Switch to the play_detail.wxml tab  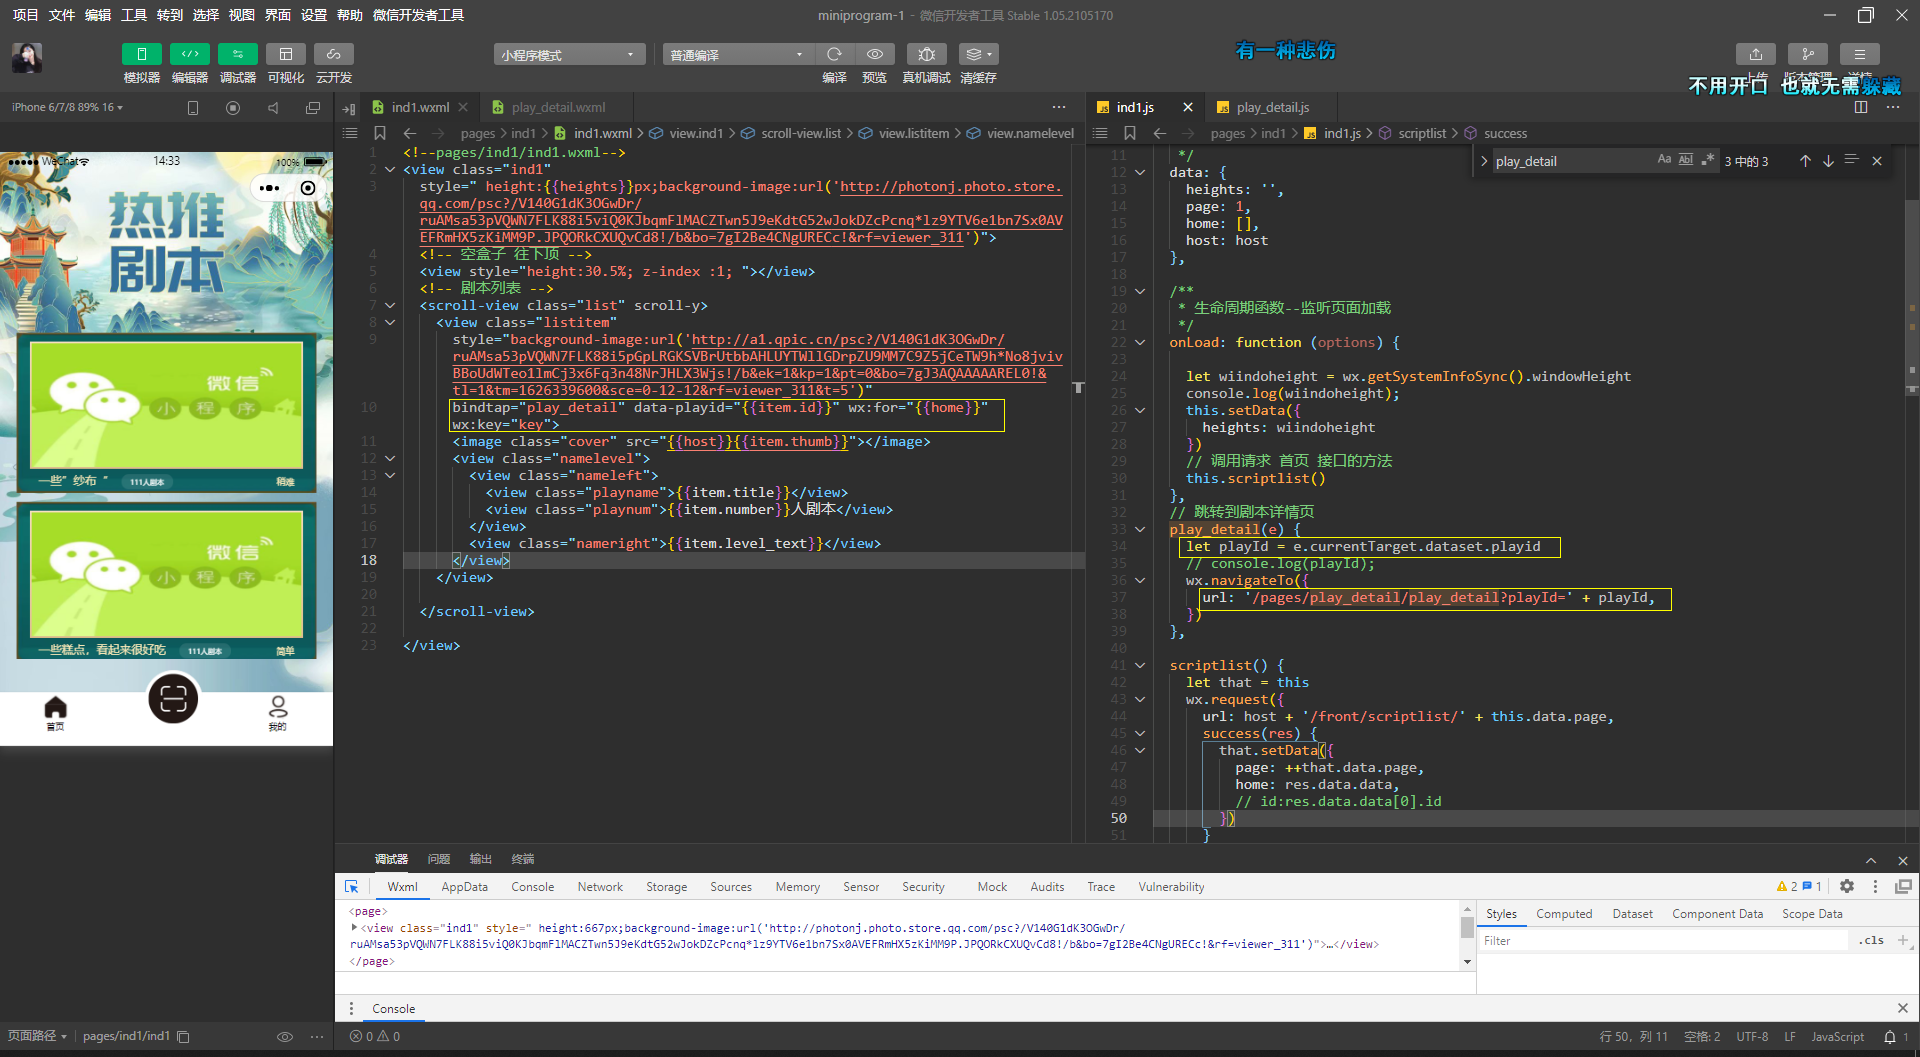(x=558, y=107)
